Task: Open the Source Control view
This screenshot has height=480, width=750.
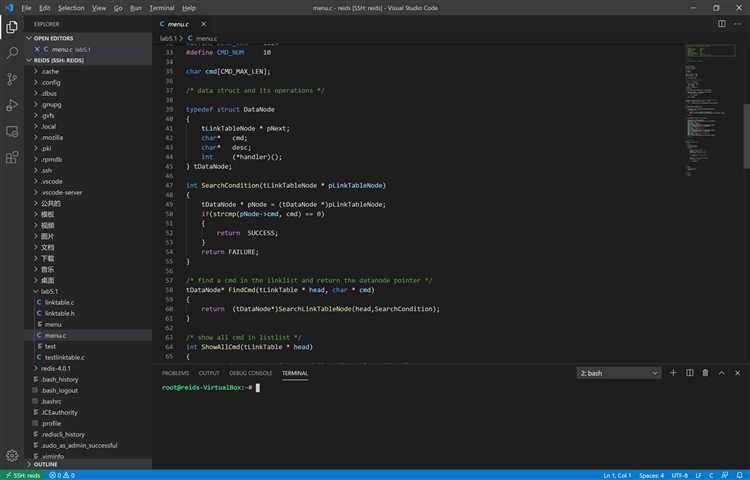Action: (12, 79)
